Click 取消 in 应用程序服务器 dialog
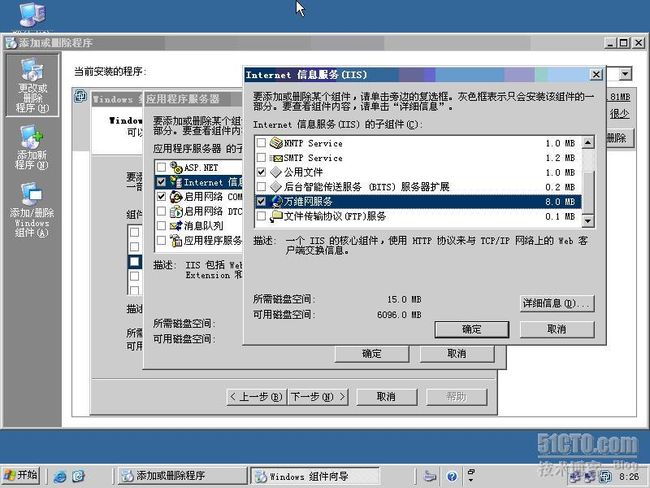Screen dimensions: 650x488 tap(456, 354)
